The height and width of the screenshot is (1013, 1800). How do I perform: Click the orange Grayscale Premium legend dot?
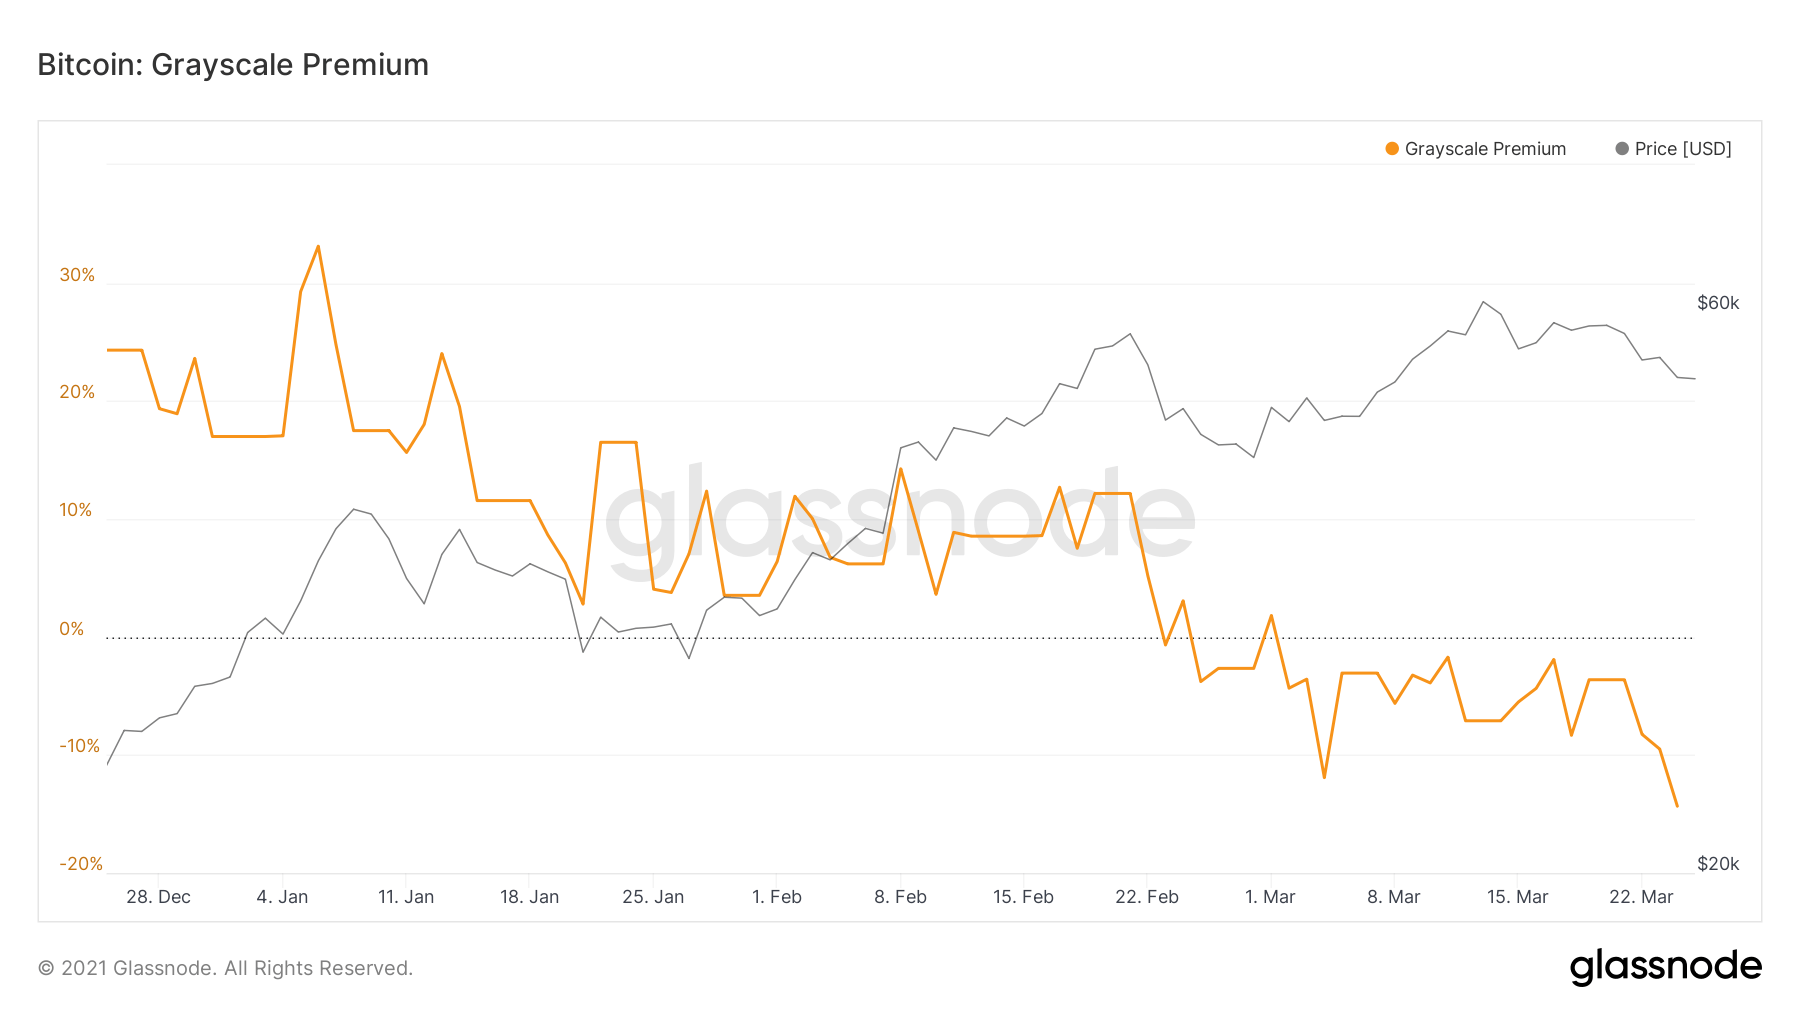coord(1392,149)
